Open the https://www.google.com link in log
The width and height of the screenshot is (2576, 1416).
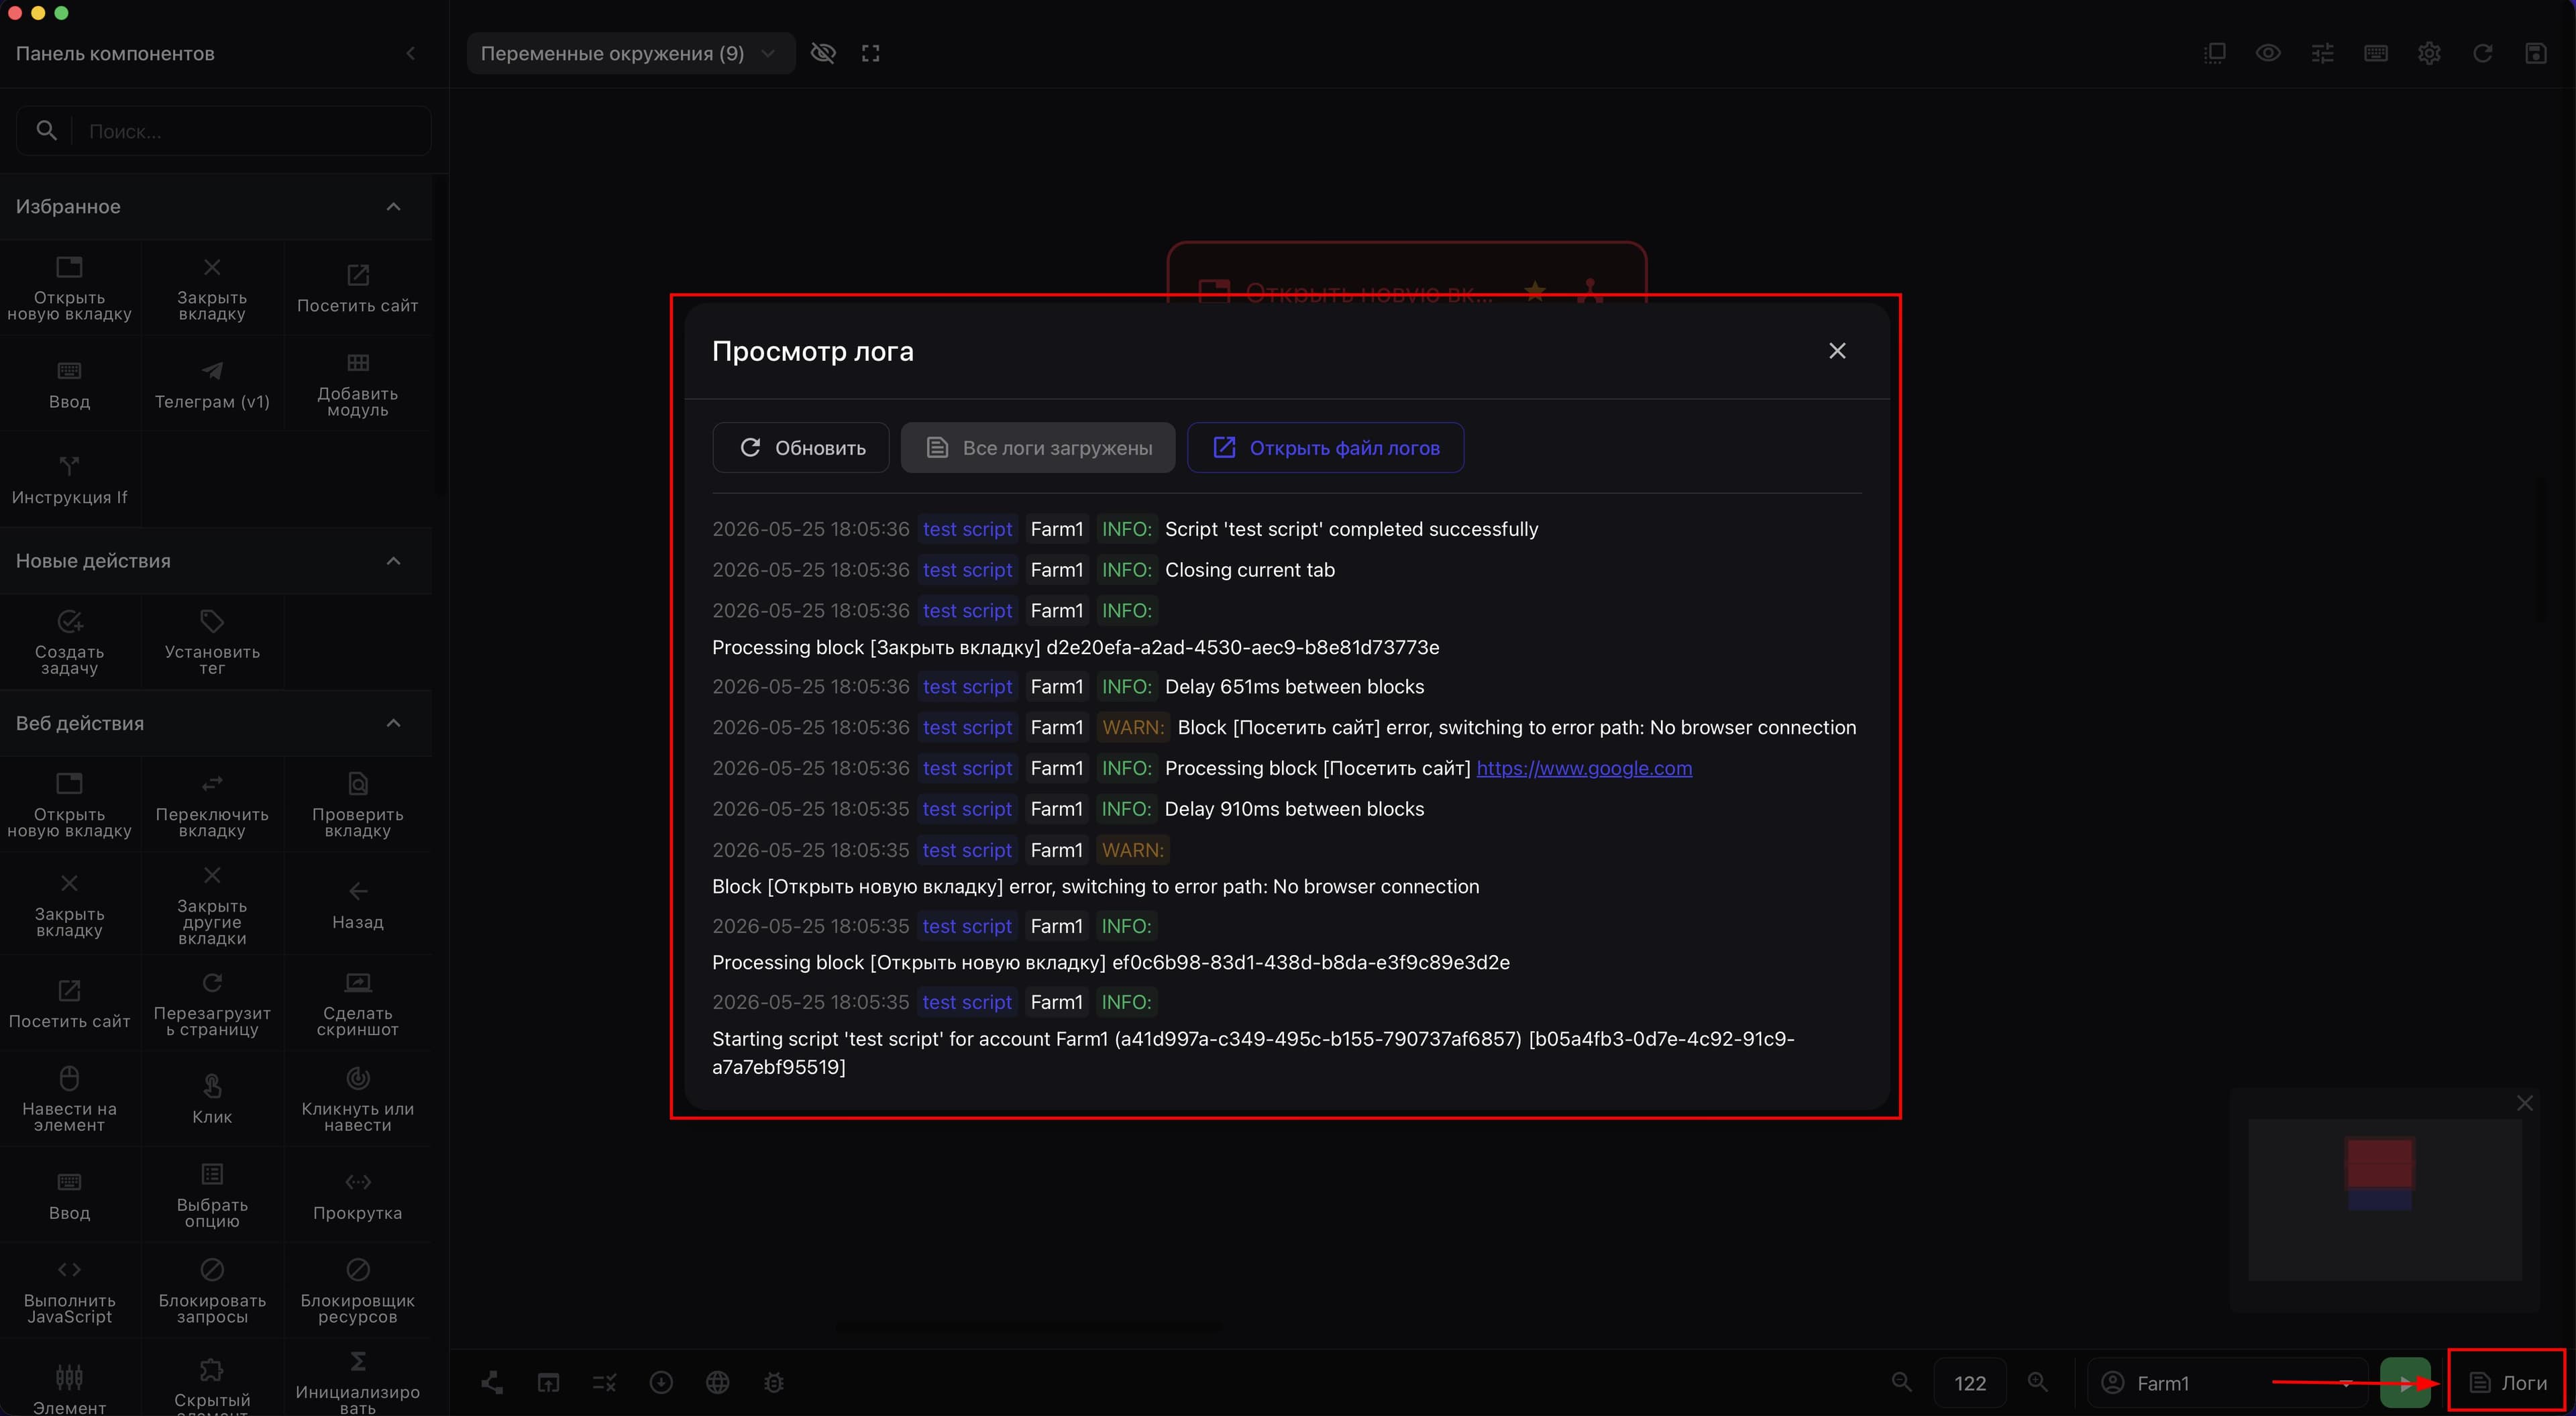[1584, 768]
